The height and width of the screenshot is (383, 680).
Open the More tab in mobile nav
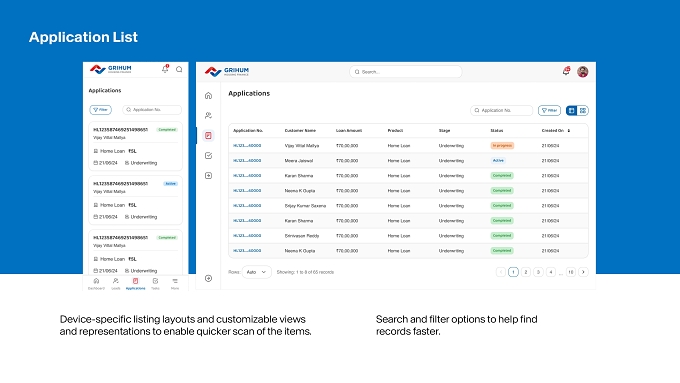[x=175, y=284]
